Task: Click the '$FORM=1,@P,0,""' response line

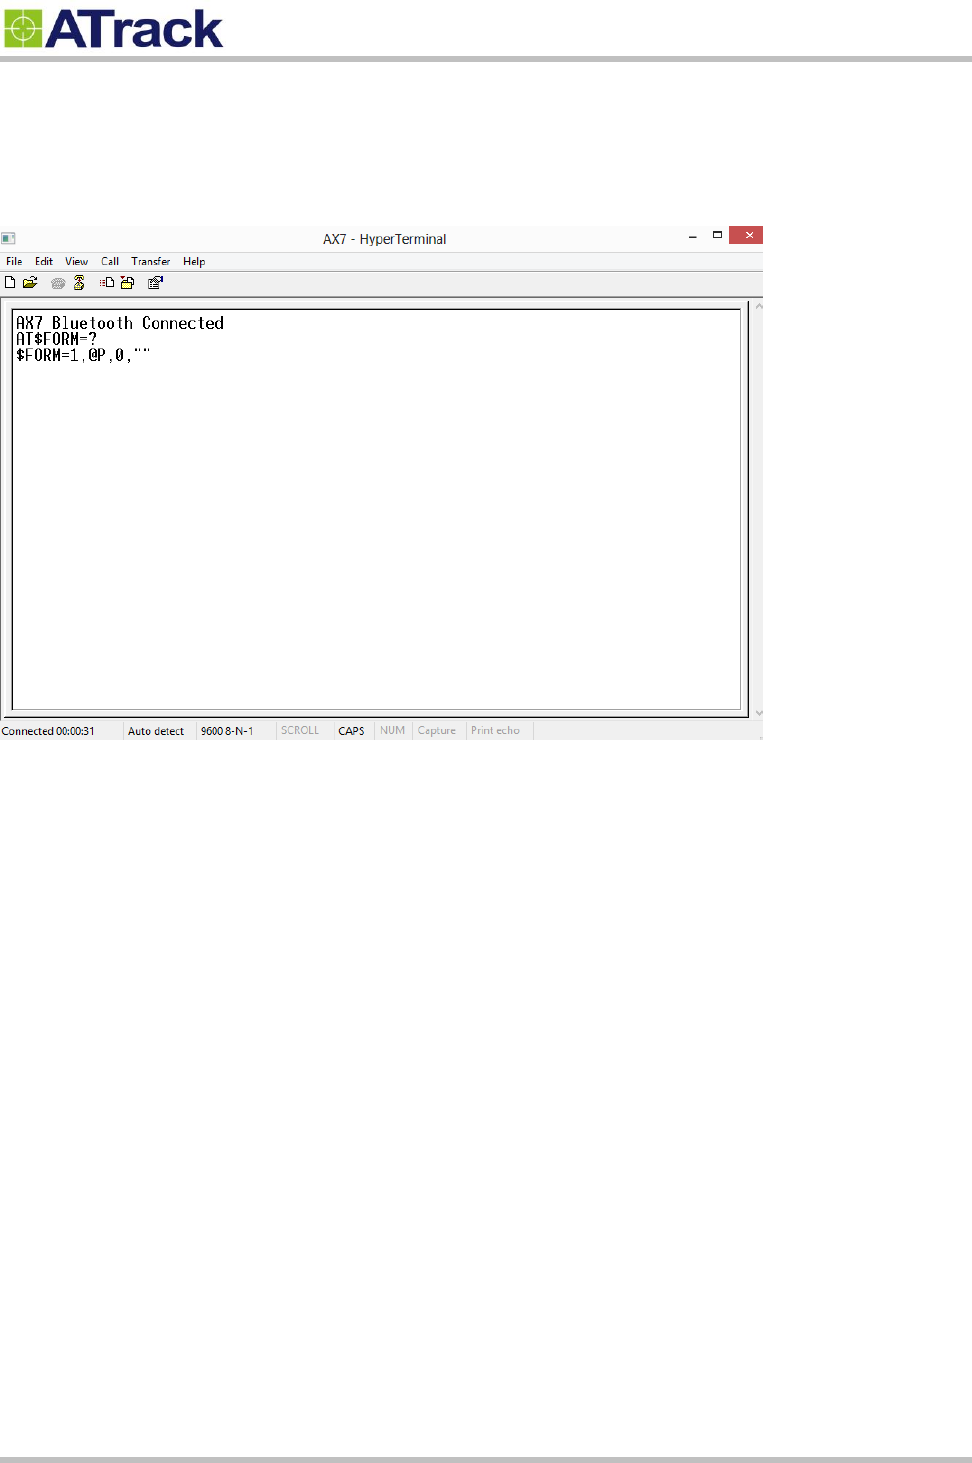Action: [83, 355]
